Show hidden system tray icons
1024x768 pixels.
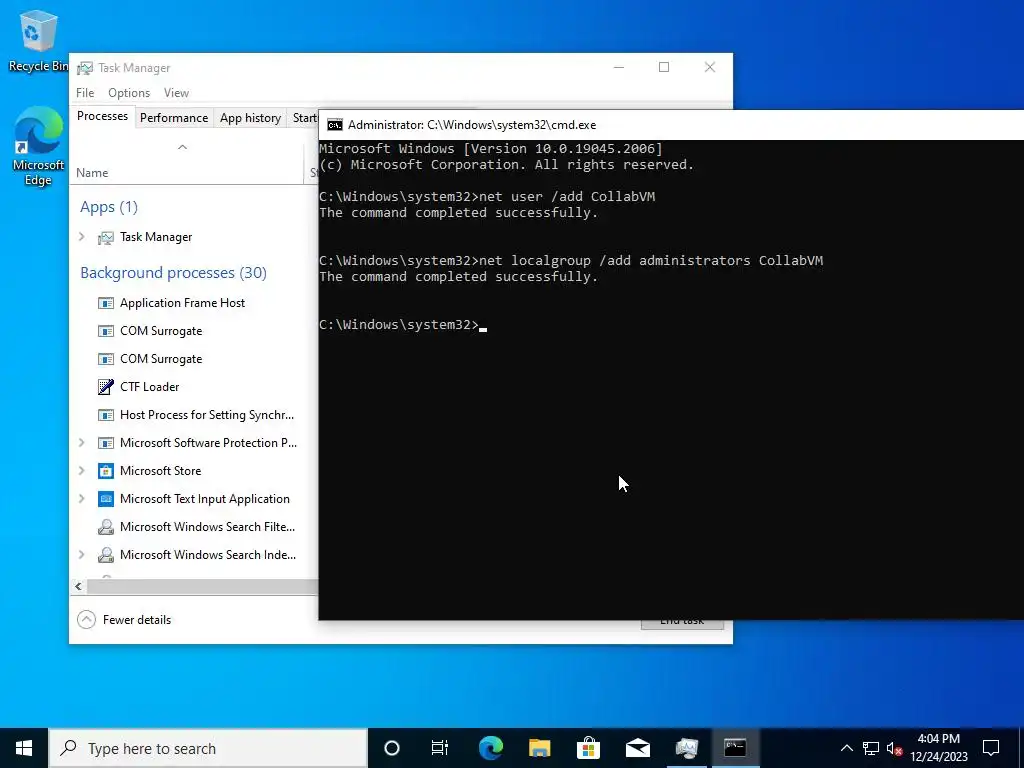pyautogui.click(x=846, y=748)
